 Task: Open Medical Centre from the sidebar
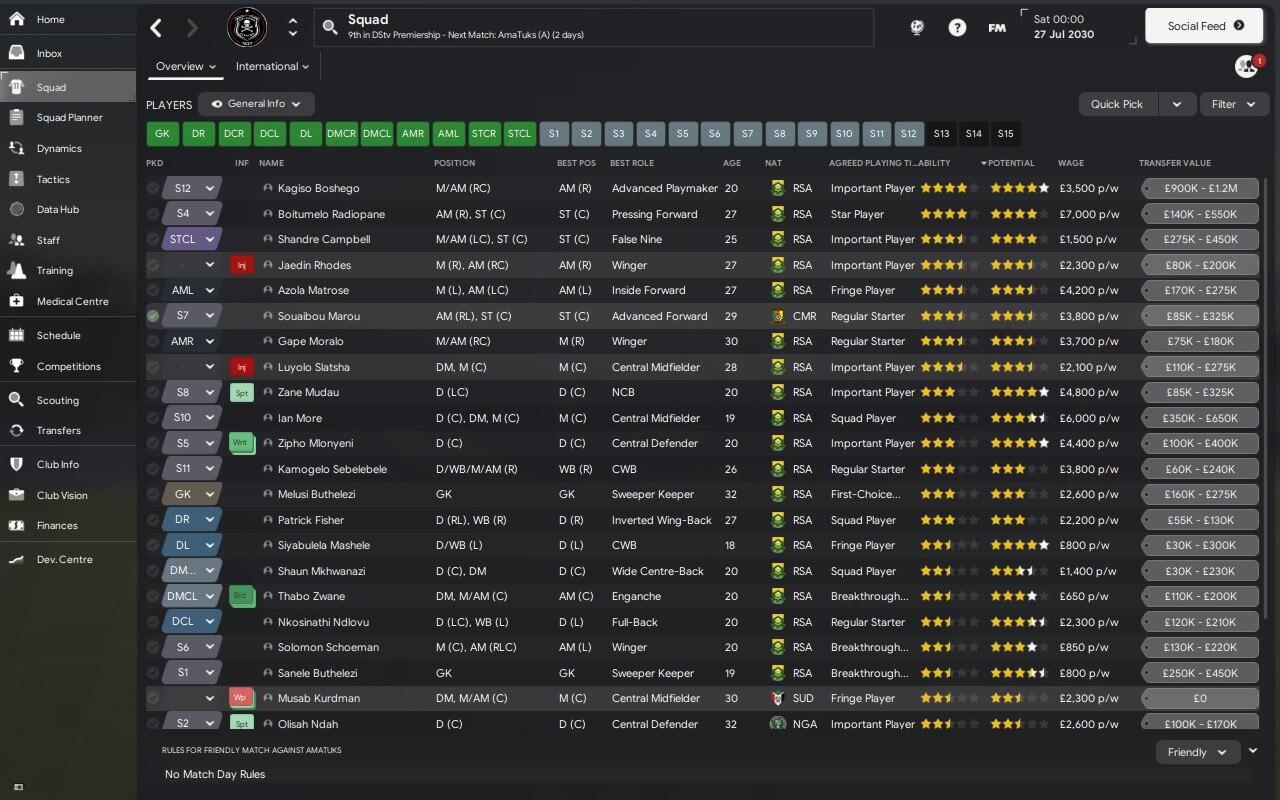[68, 301]
